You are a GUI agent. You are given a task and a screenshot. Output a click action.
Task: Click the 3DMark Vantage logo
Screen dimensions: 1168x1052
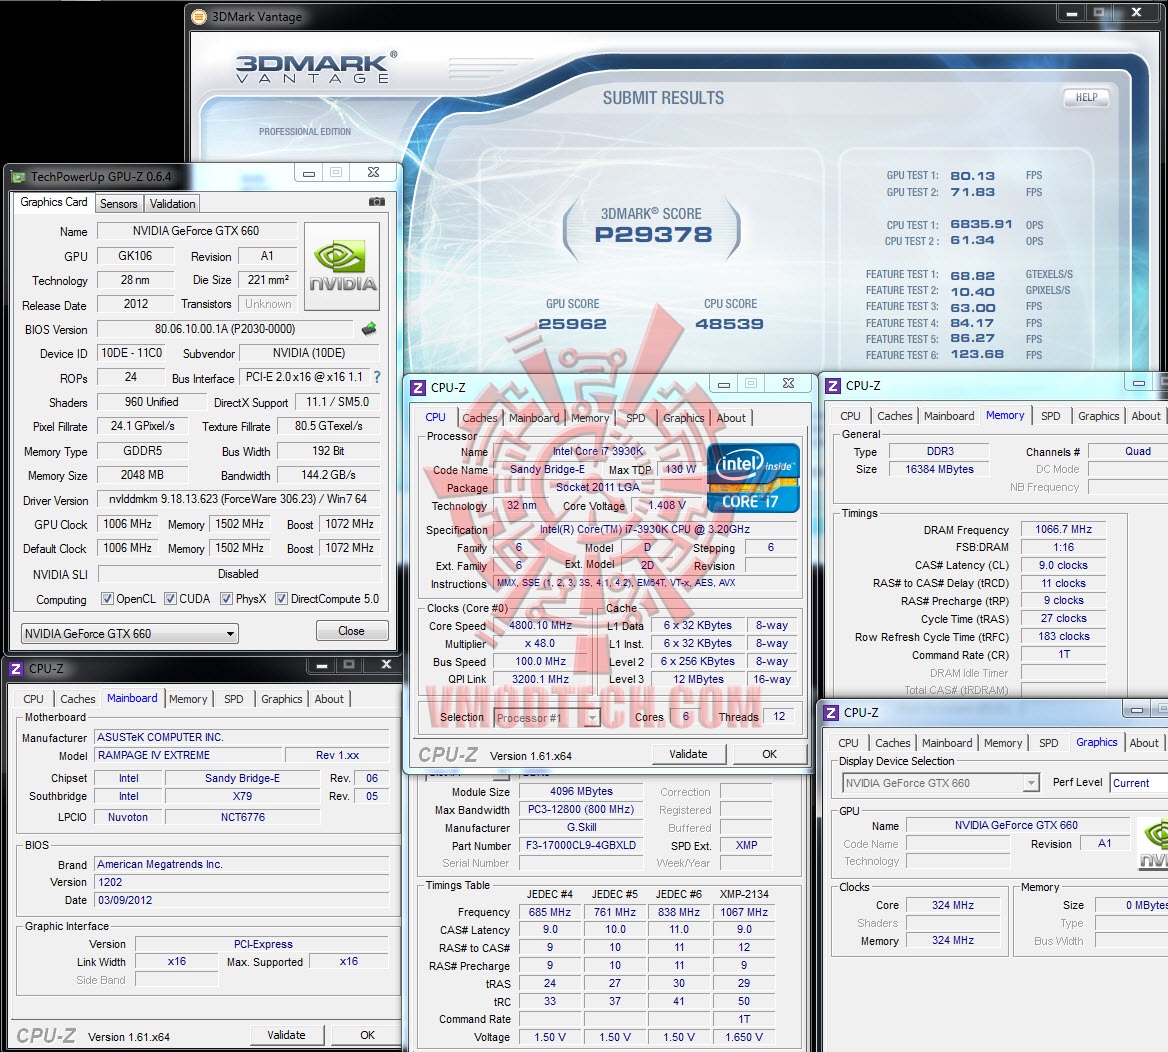point(317,67)
